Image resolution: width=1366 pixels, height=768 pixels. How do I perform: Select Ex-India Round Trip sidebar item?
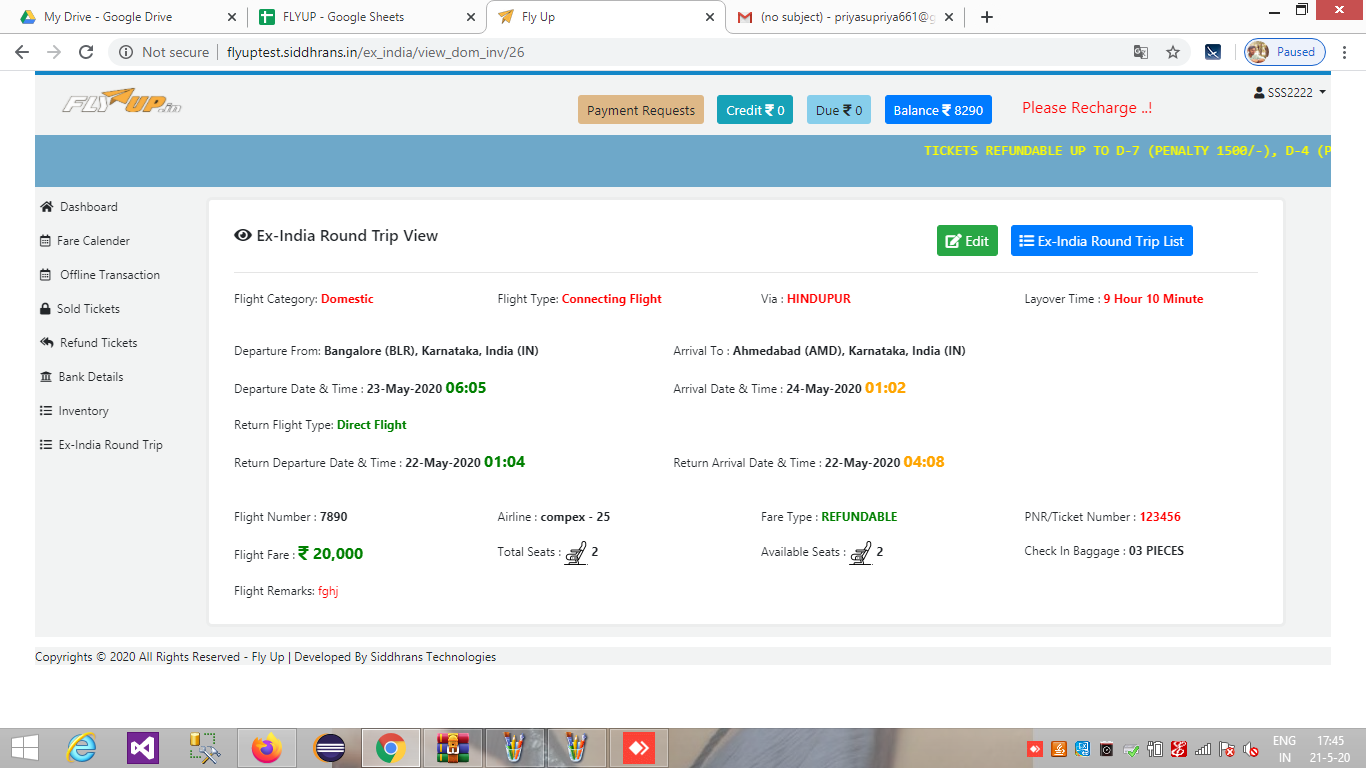tap(110, 445)
